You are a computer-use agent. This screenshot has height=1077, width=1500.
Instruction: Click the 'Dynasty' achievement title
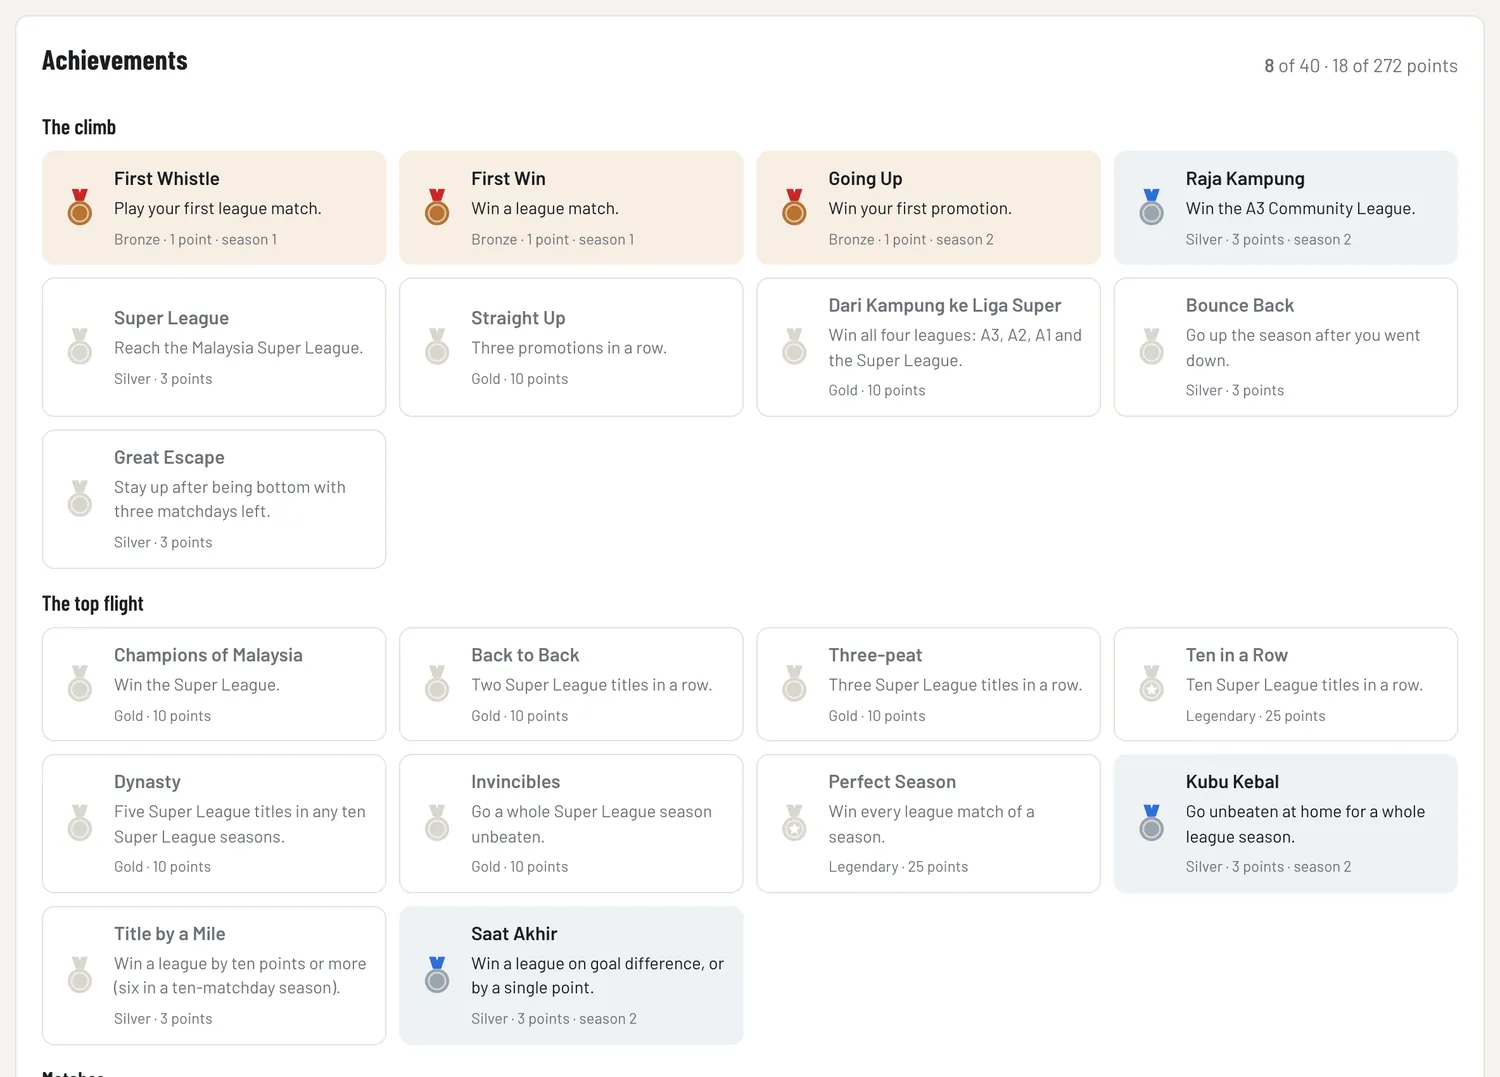147,782
